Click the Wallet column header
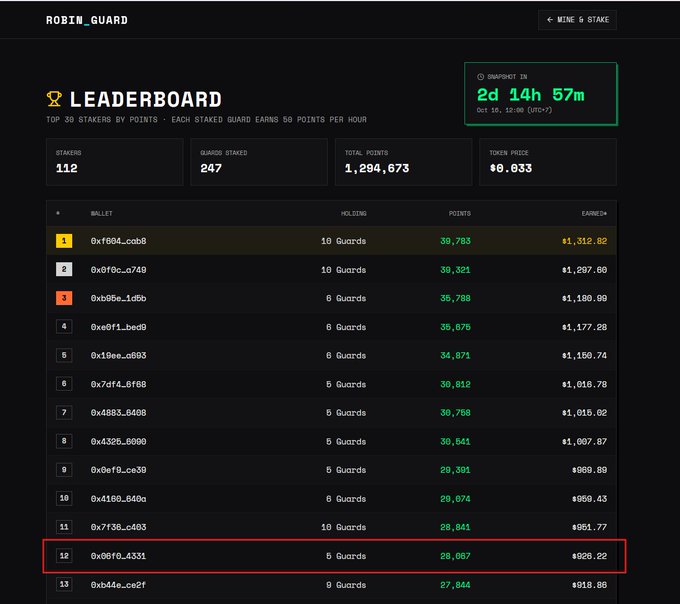Viewport: 680px width, 604px height. [101, 213]
